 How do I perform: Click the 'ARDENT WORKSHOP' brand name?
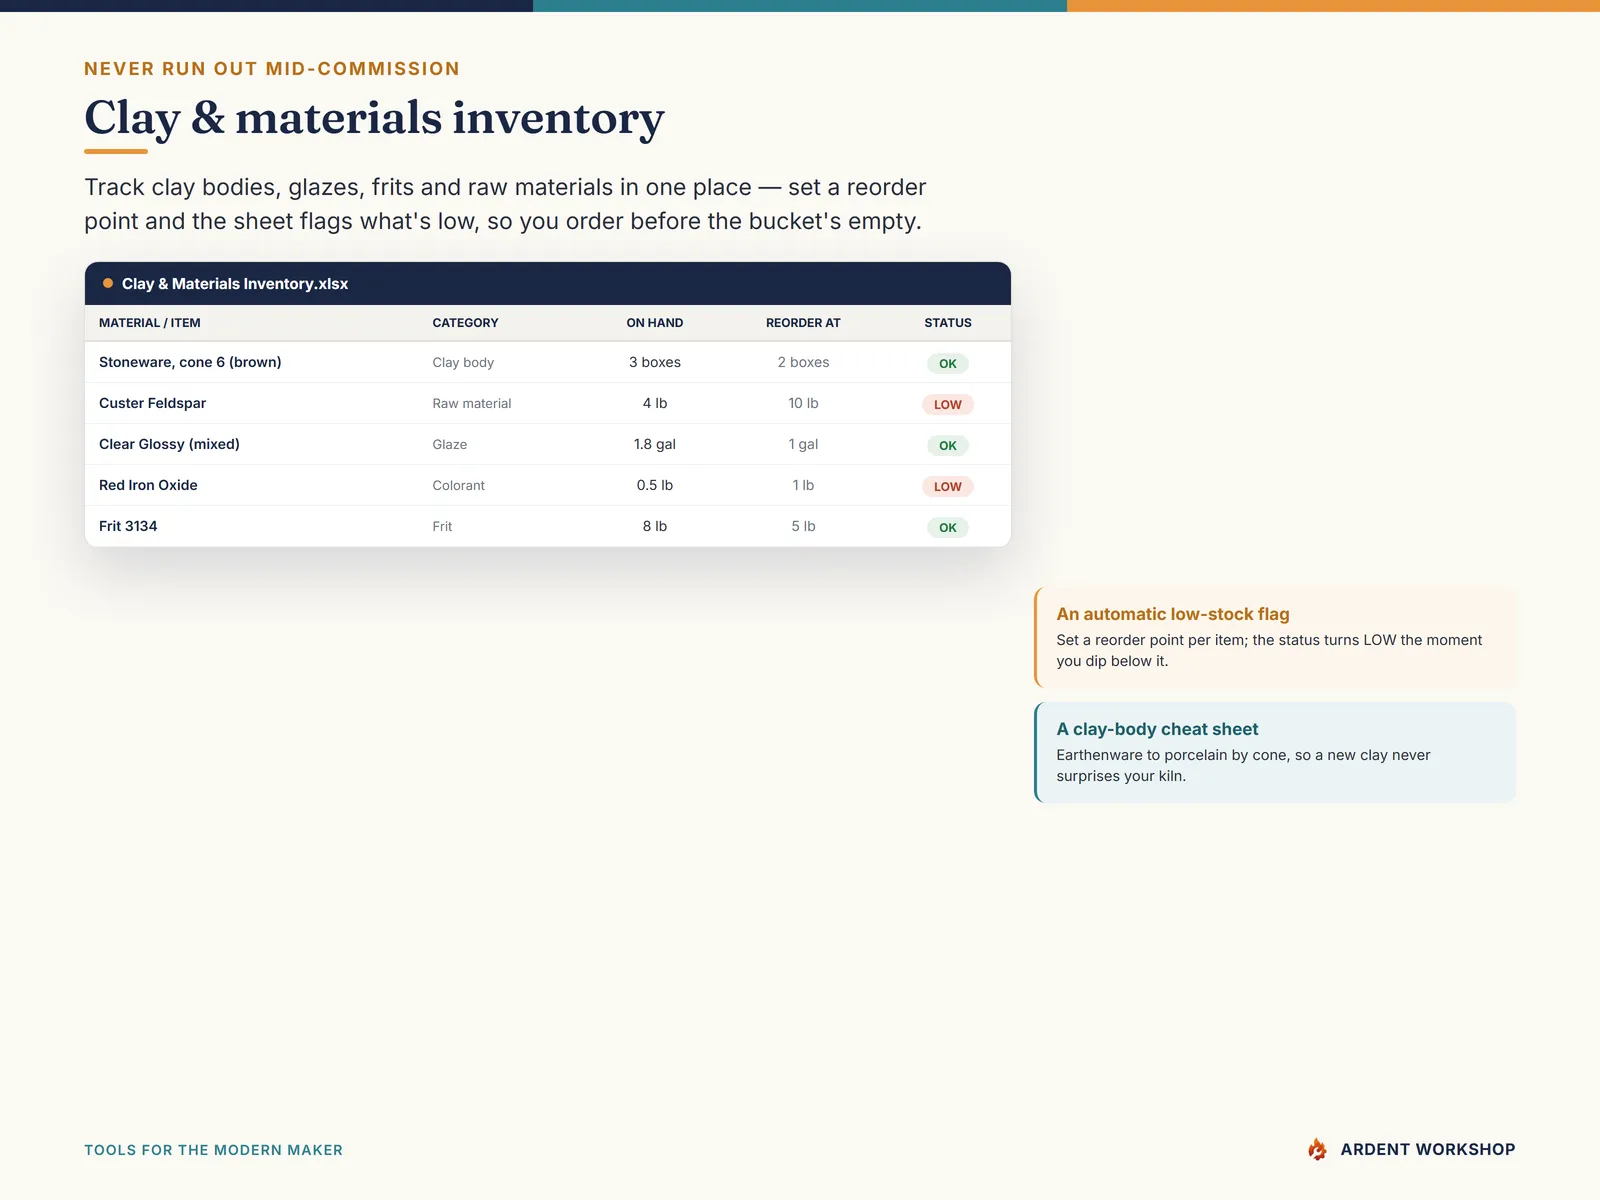click(x=1428, y=1149)
